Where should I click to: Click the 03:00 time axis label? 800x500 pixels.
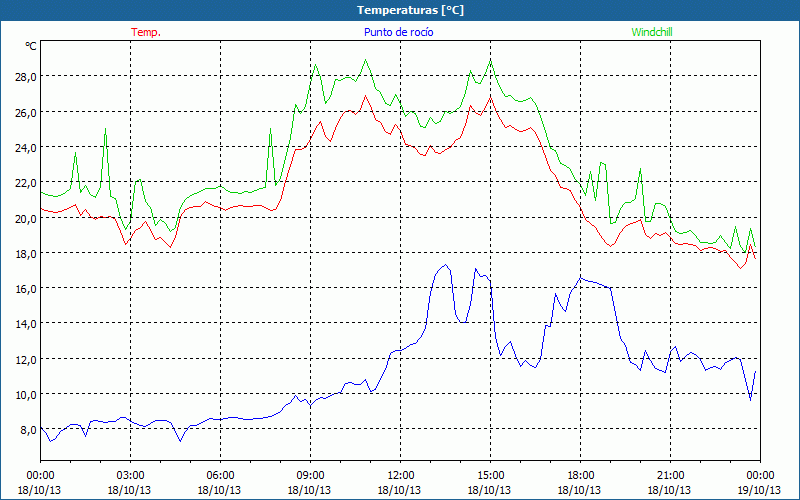[x=130, y=475]
